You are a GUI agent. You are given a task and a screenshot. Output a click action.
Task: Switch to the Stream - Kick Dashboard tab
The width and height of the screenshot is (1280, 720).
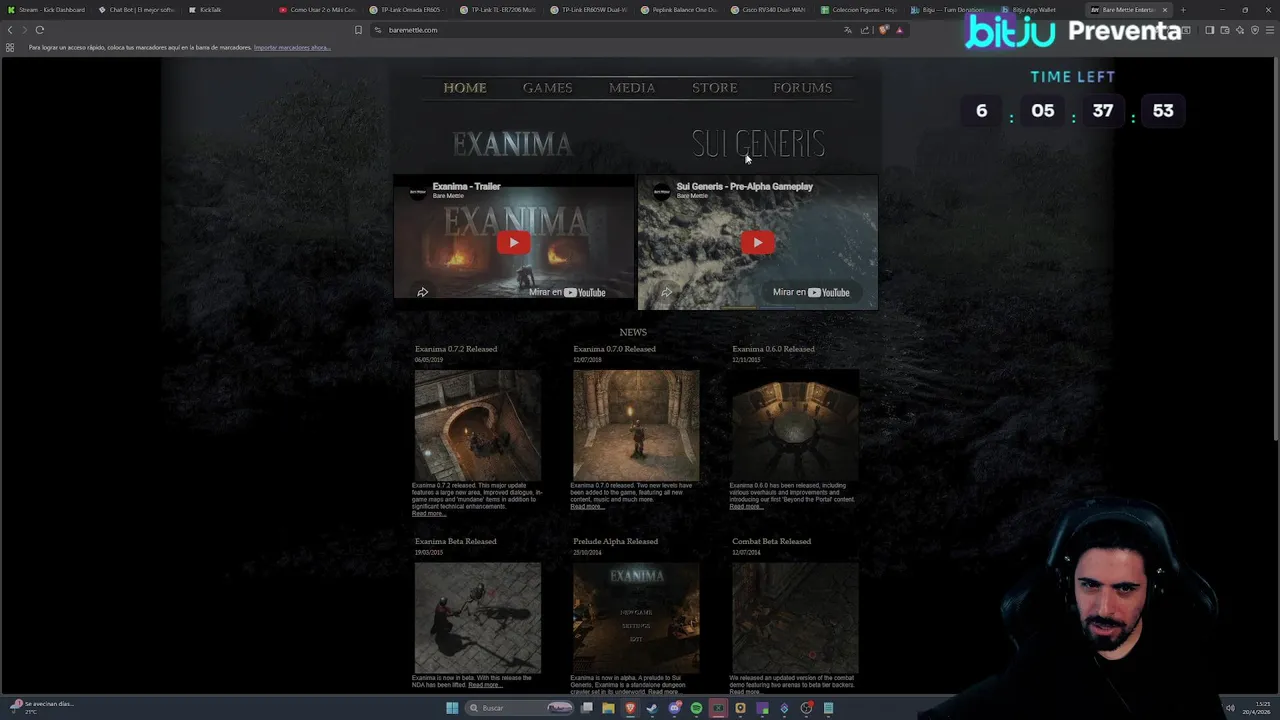pos(46,10)
